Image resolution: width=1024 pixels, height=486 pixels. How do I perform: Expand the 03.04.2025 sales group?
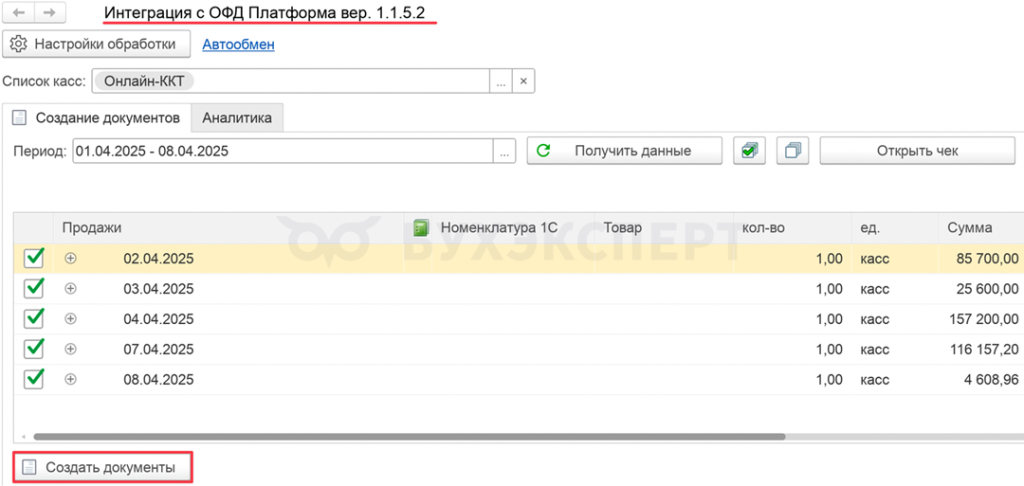(x=71, y=288)
